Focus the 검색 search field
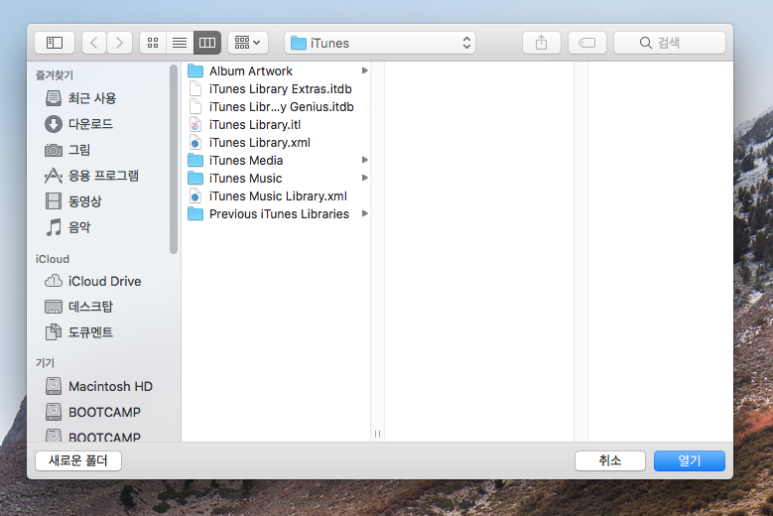Image resolution: width=773 pixels, height=516 pixels. (669, 43)
